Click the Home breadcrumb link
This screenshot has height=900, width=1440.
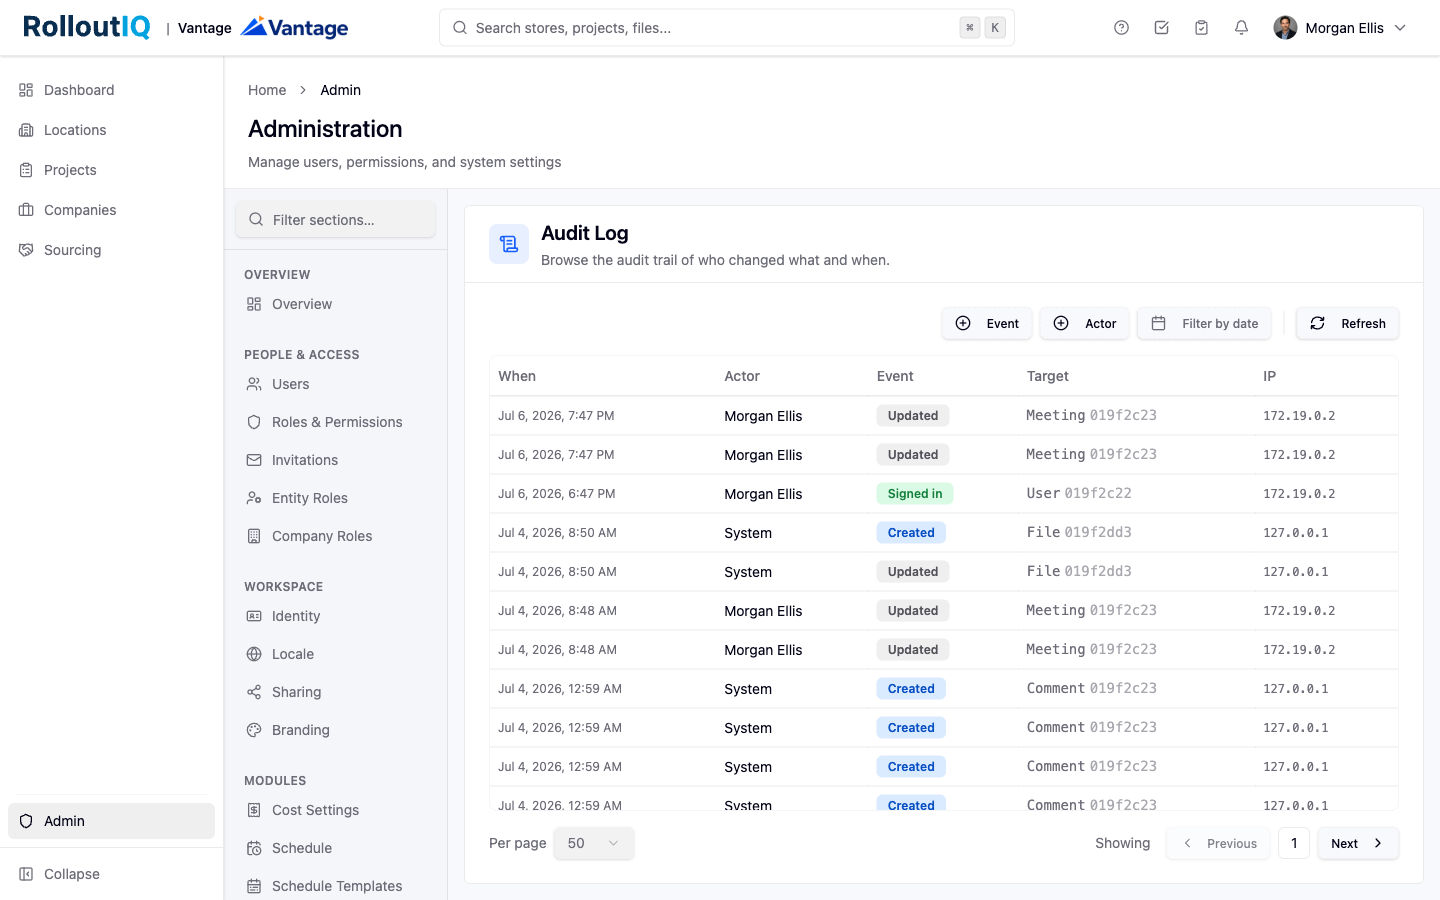(267, 90)
